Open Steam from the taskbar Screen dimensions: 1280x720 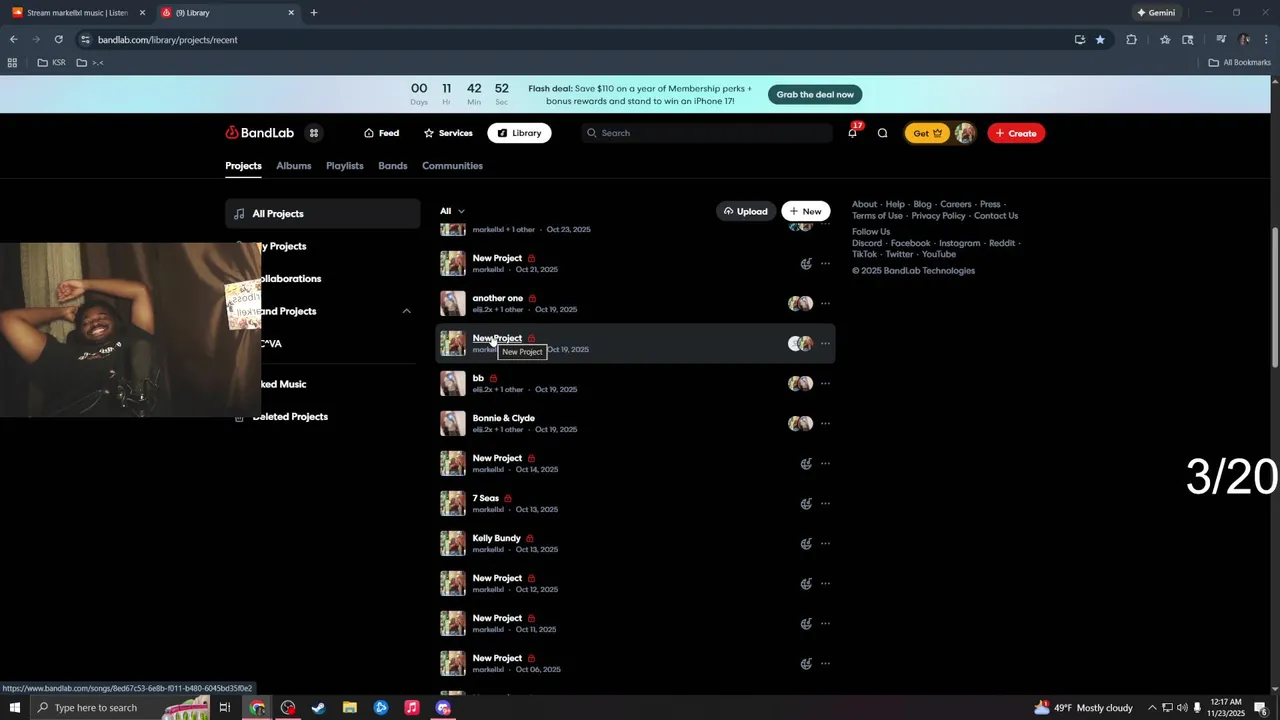[319, 708]
